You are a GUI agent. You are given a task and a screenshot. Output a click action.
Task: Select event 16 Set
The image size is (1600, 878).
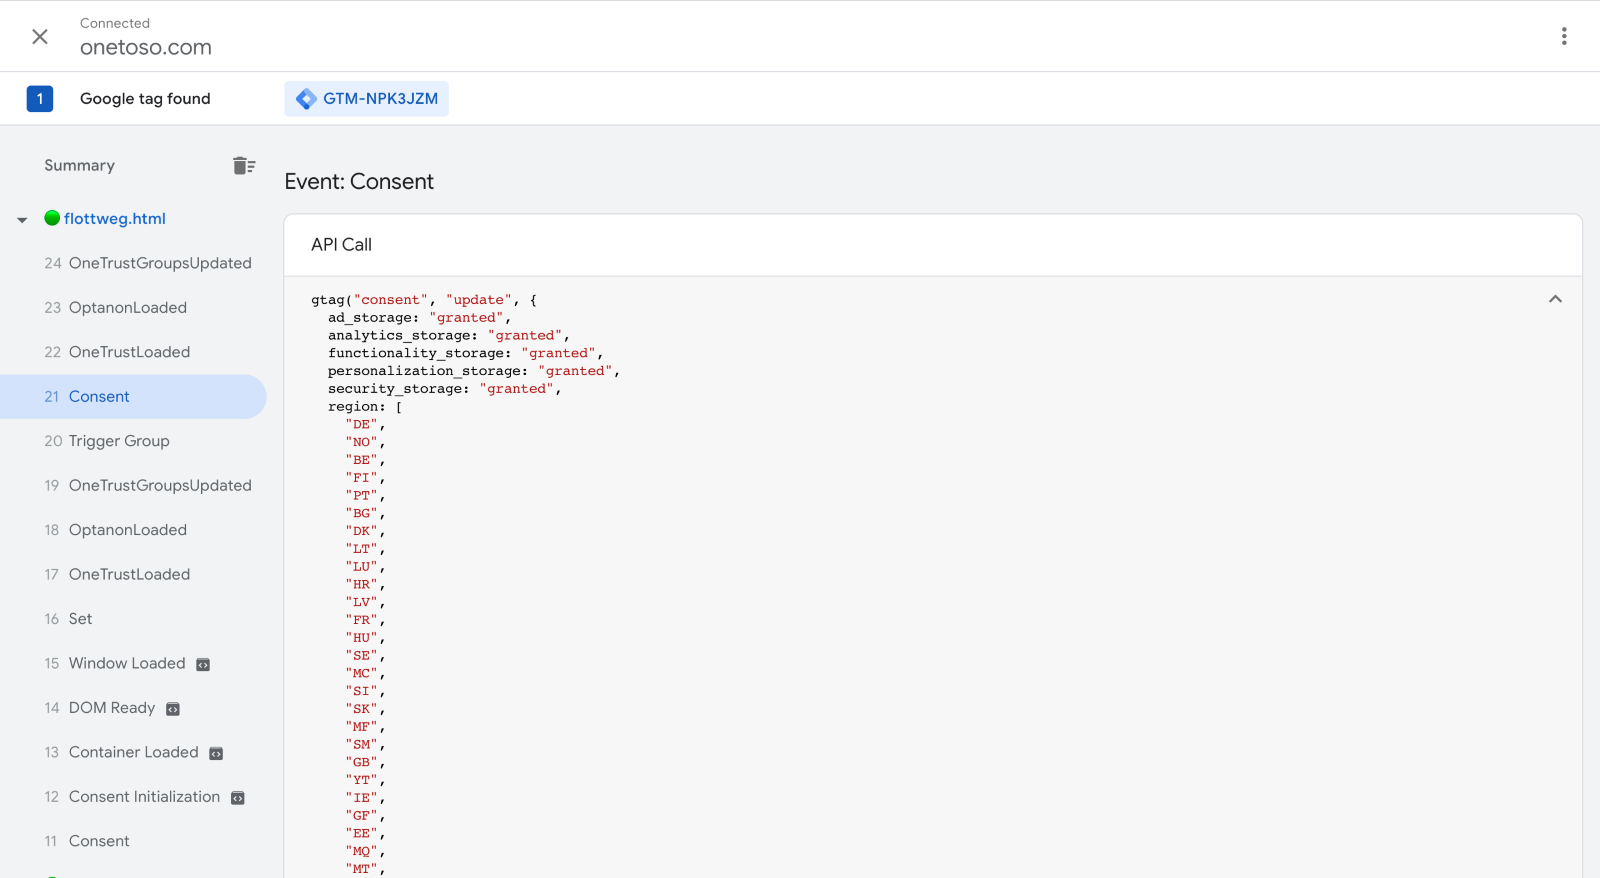coord(80,619)
